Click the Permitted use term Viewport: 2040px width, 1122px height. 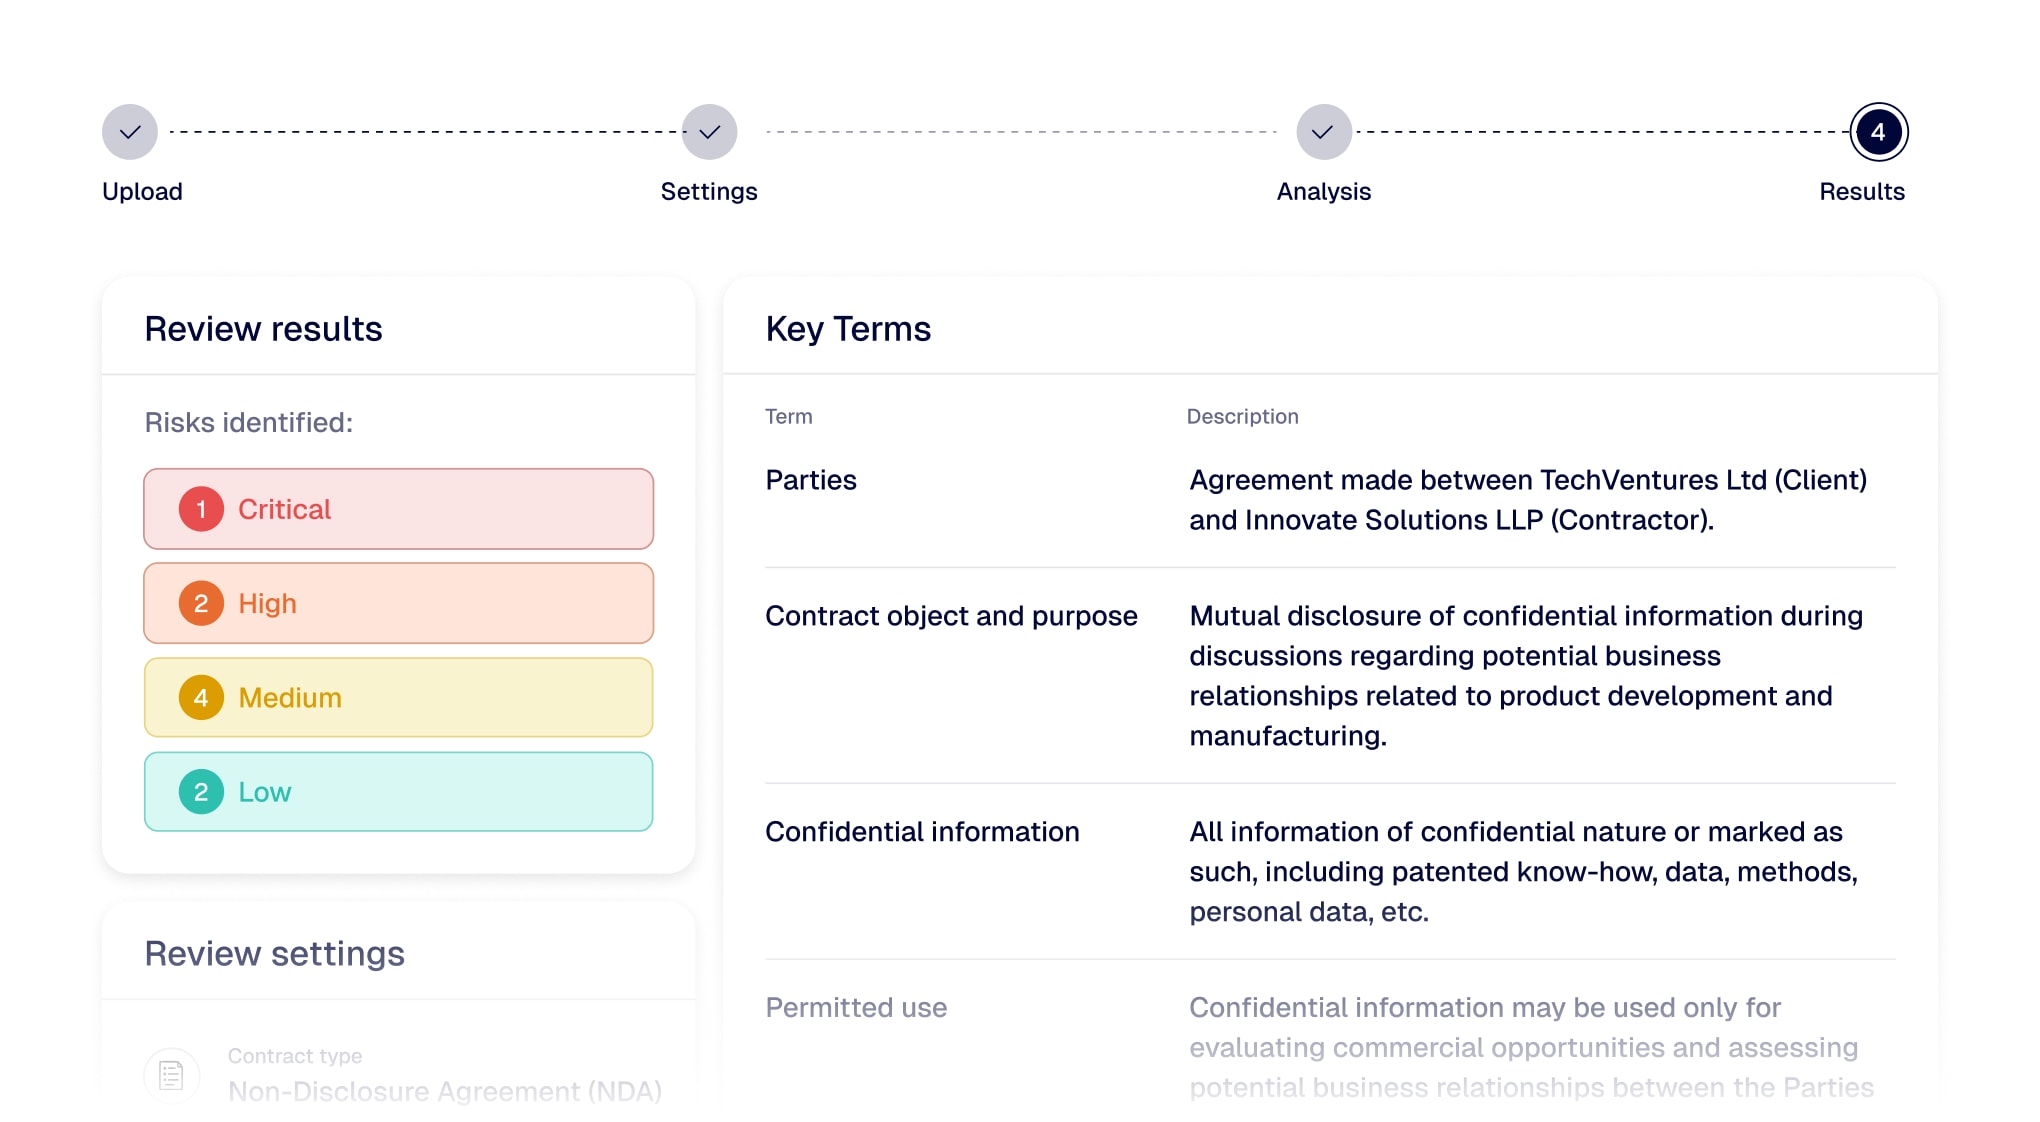pyautogui.click(x=856, y=1008)
